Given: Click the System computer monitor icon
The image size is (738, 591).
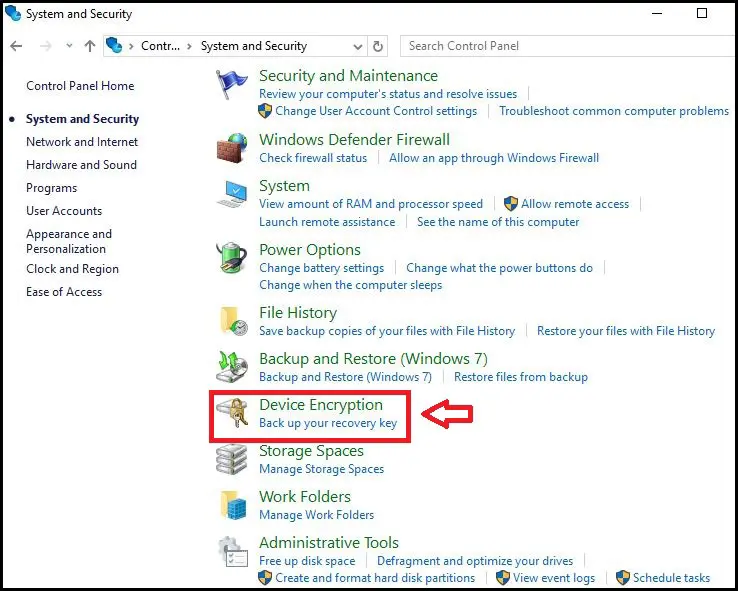Looking at the screenshot, I should click(232, 194).
